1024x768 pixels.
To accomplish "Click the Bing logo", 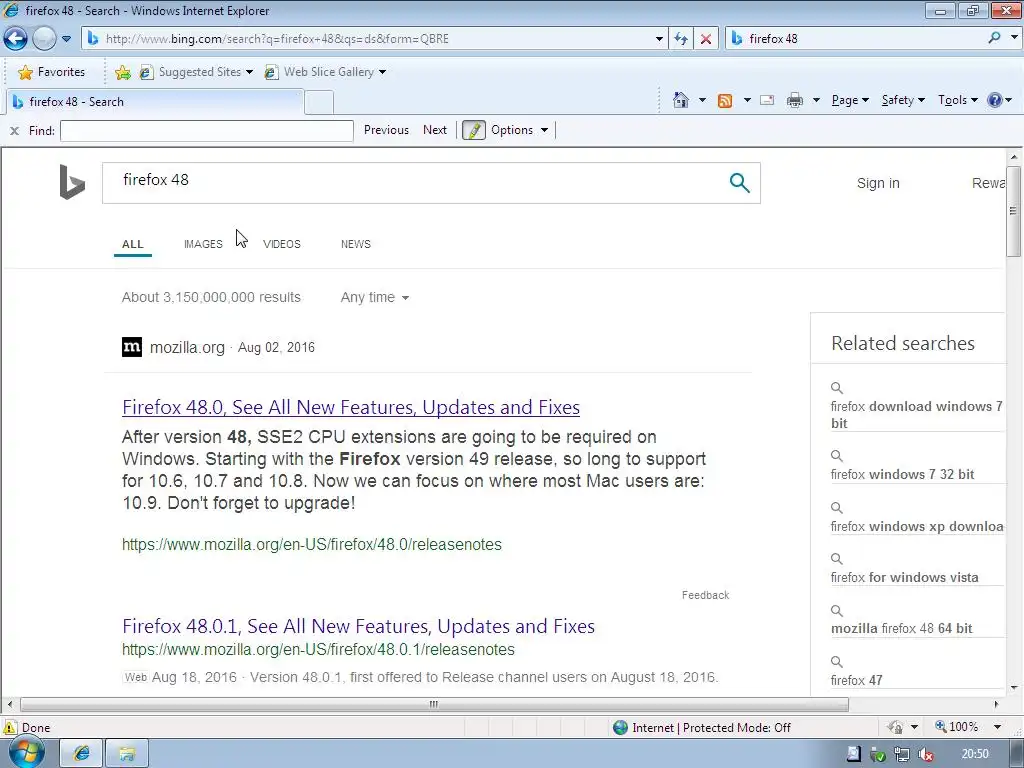I will (x=72, y=182).
